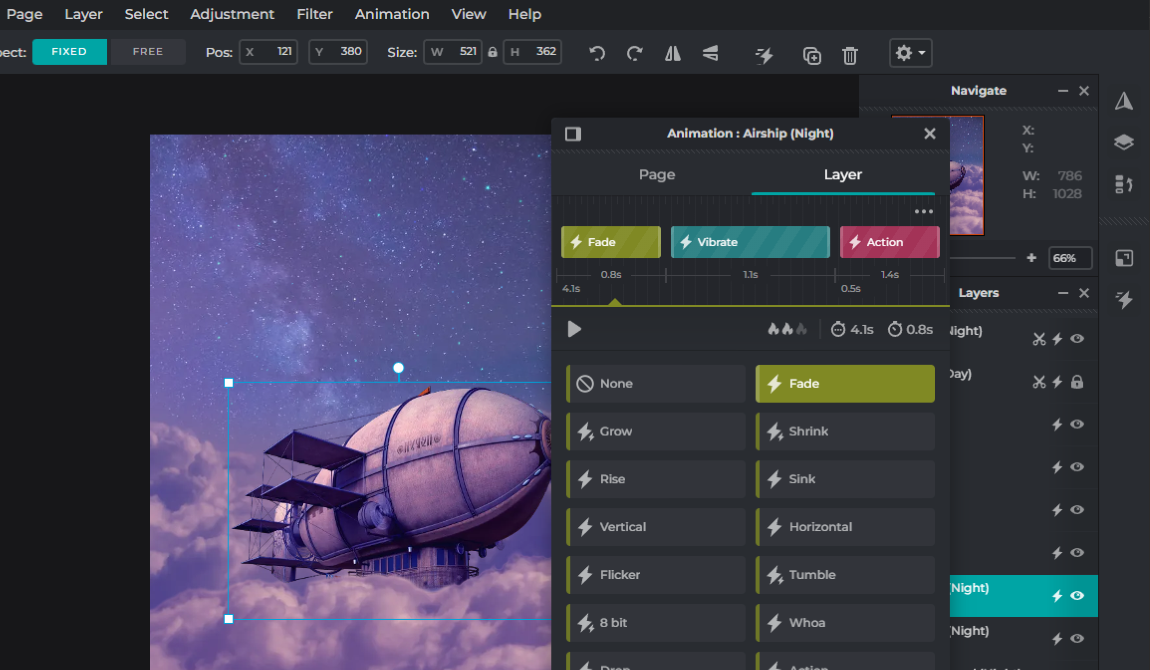Open the Layers panel from the right sidebar
The image size is (1150, 670).
[x=1123, y=142]
